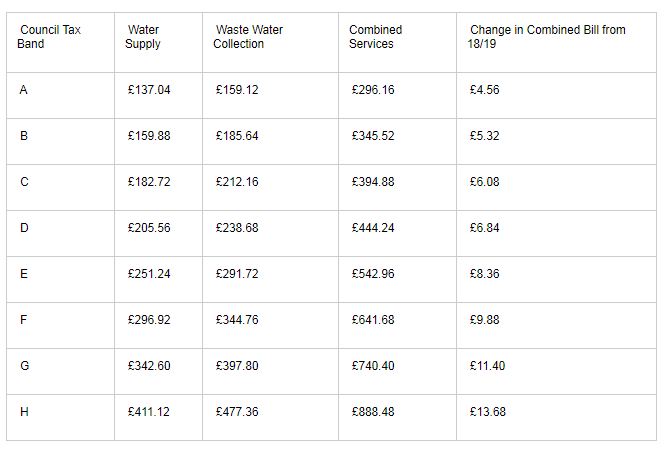The height and width of the screenshot is (454, 663).
Task: Select the £6.84 change value for Band D
Action: click(x=485, y=228)
